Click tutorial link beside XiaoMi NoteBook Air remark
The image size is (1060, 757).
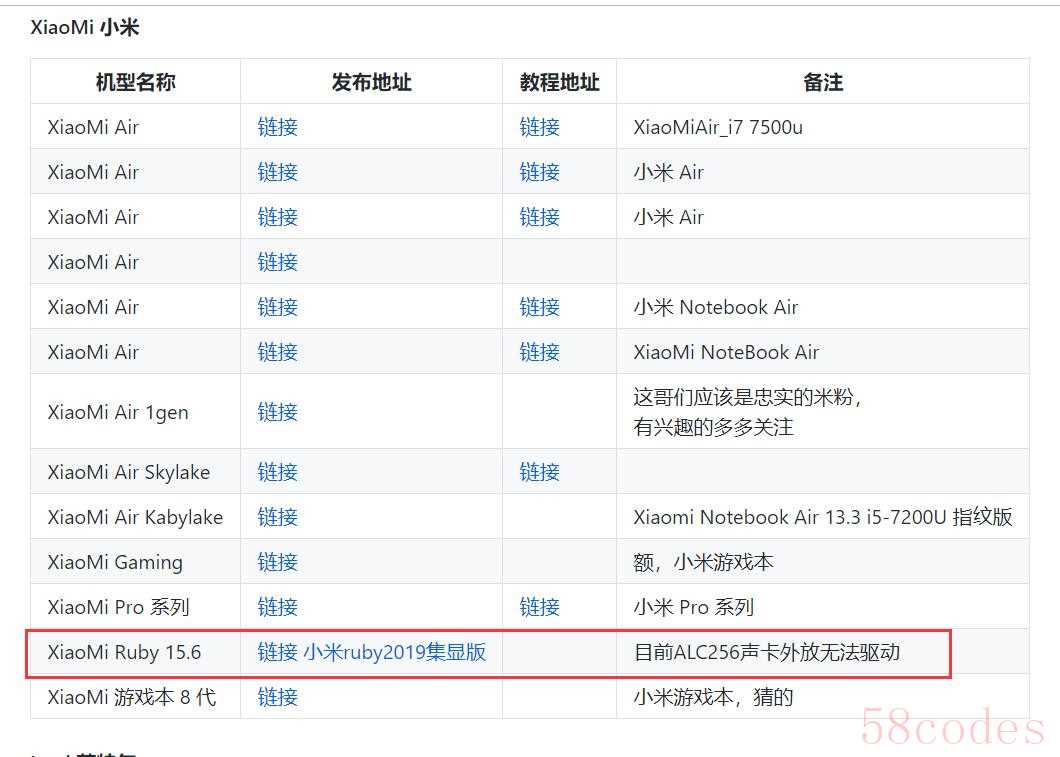point(539,352)
